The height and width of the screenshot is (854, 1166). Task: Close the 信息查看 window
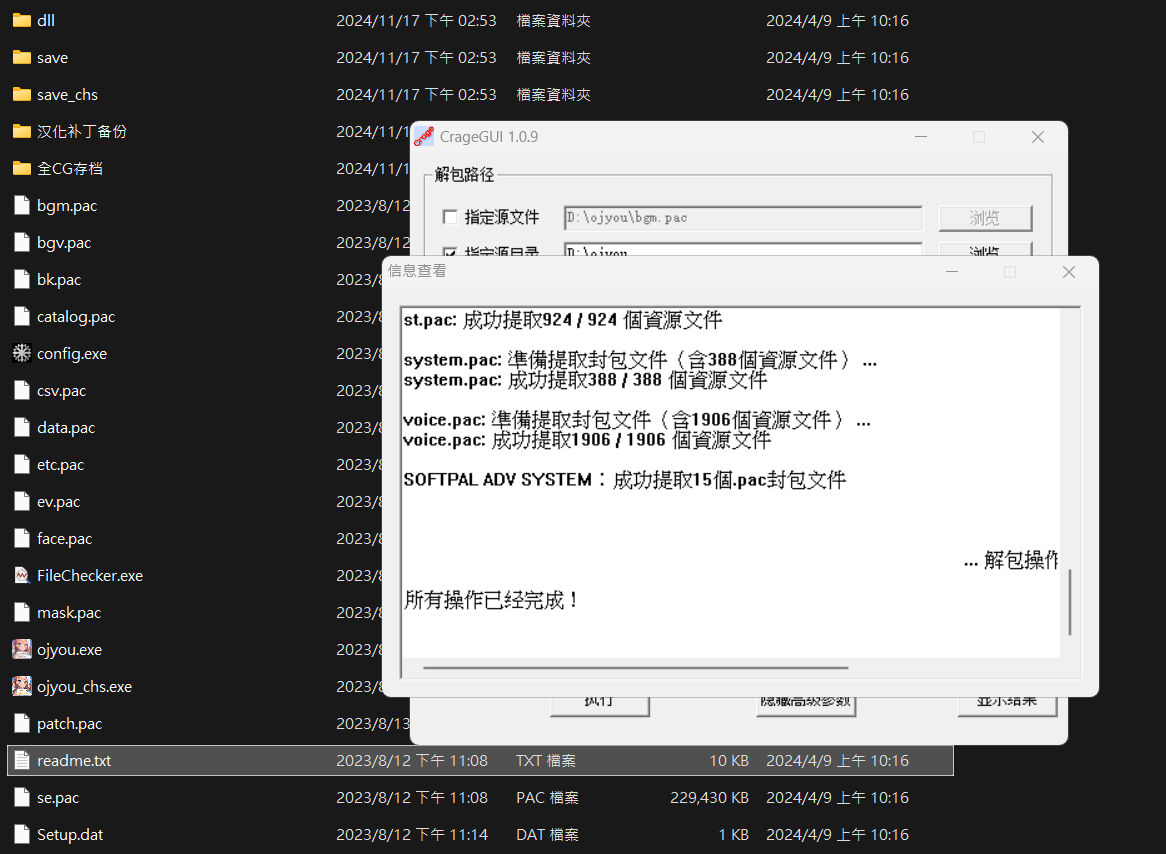pyautogui.click(x=1068, y=272)
